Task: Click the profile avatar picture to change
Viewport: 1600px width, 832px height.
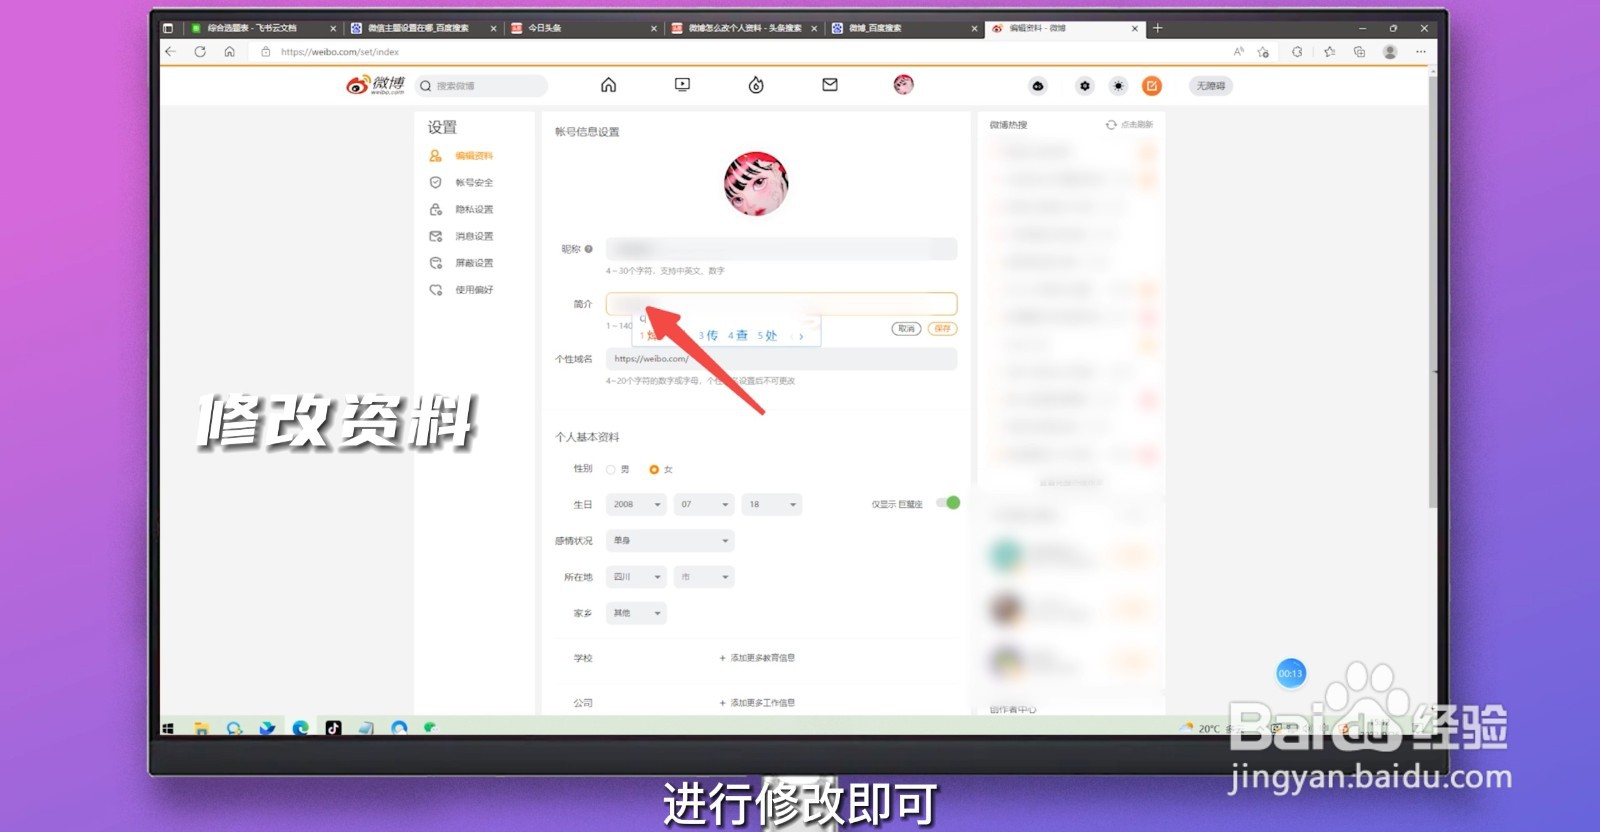Action: point(756,184)
